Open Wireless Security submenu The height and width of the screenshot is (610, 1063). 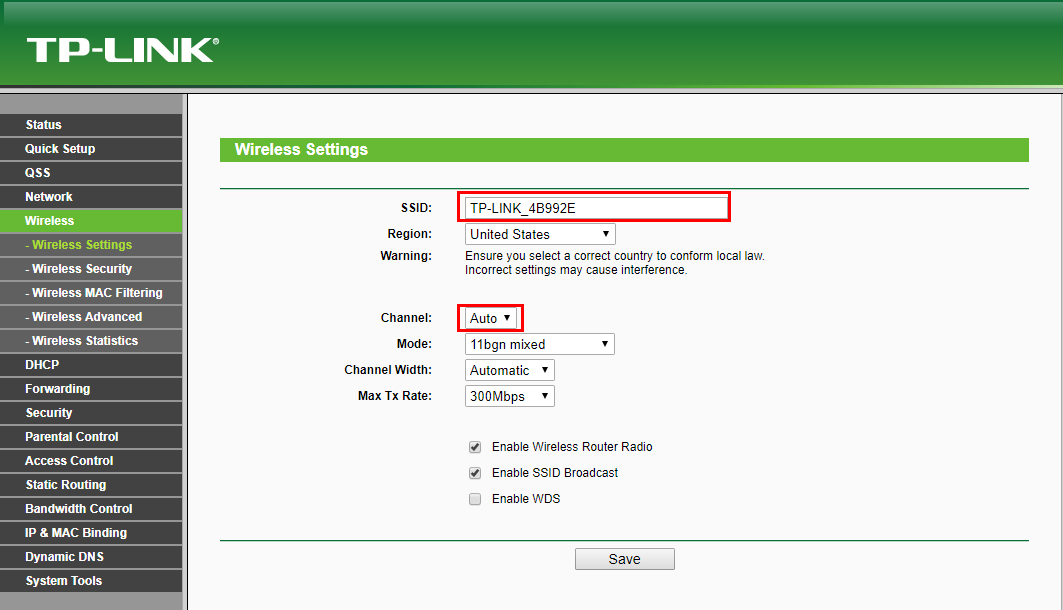(x=91, y=269)
